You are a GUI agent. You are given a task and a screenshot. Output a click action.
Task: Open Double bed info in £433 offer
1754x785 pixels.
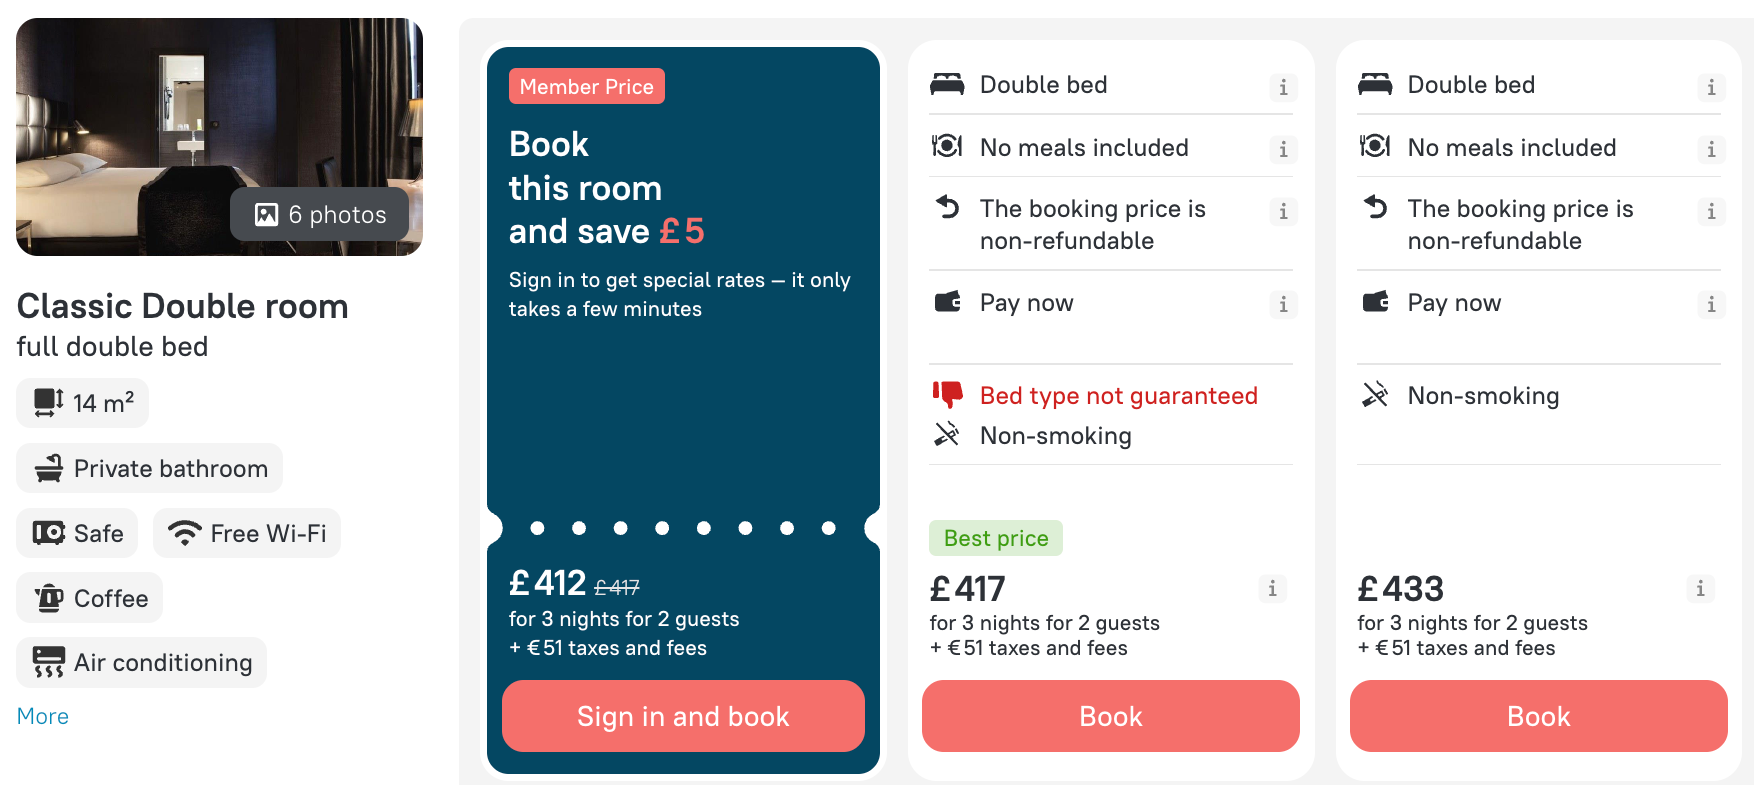[1711, 87]
